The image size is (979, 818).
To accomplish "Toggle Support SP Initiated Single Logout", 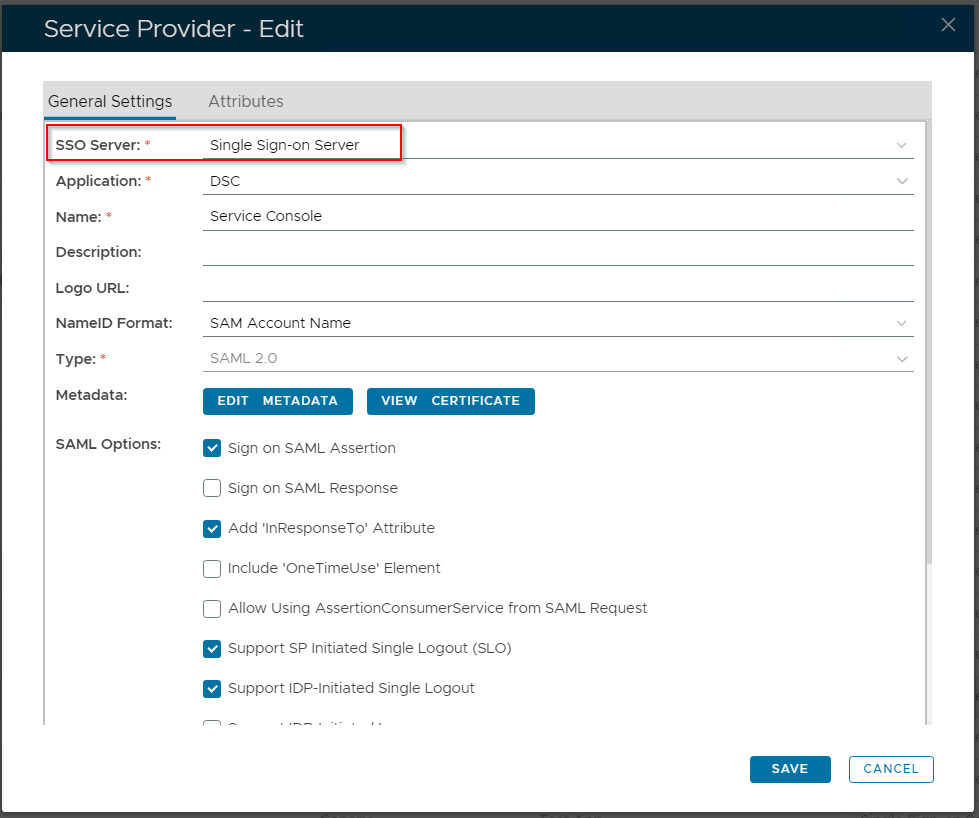I will click(212, 648).
